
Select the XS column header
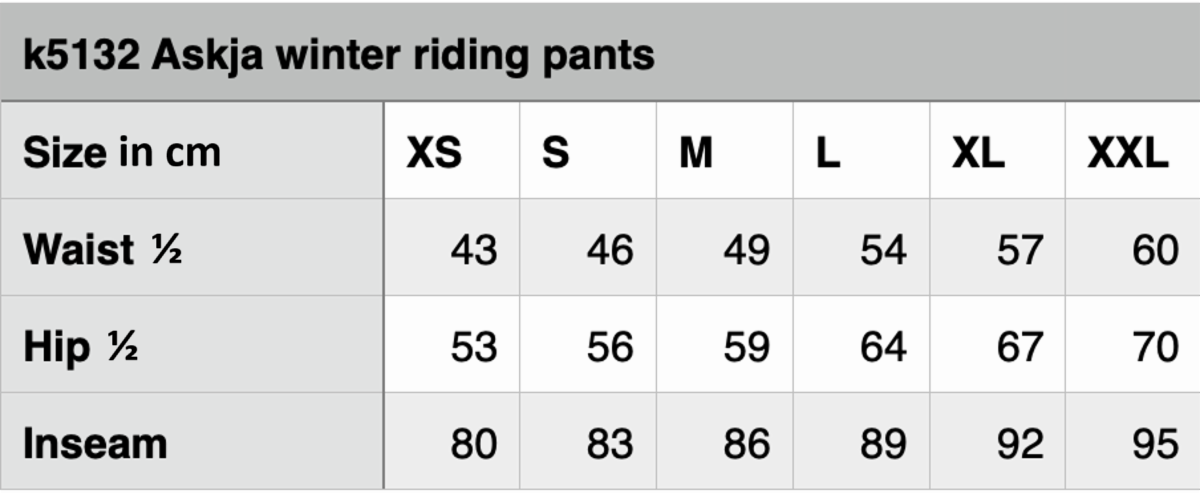coord(434,154)
